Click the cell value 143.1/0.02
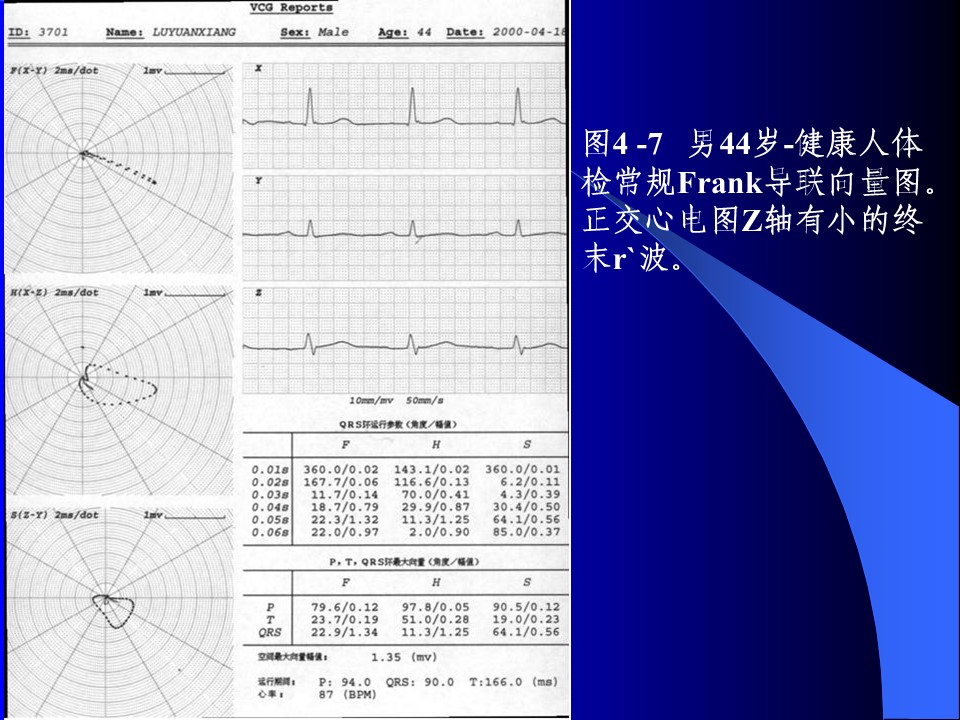Image resolution: width=960 pixels, height=720 pixels. 432,470
